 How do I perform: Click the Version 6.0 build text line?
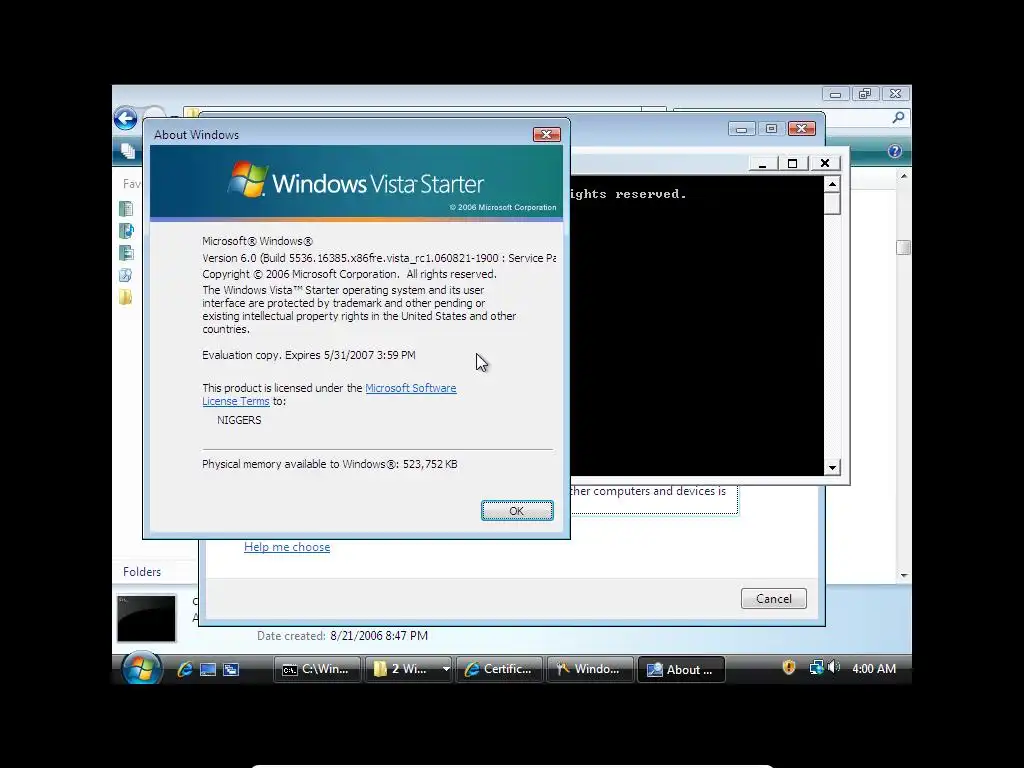(379, 258)
